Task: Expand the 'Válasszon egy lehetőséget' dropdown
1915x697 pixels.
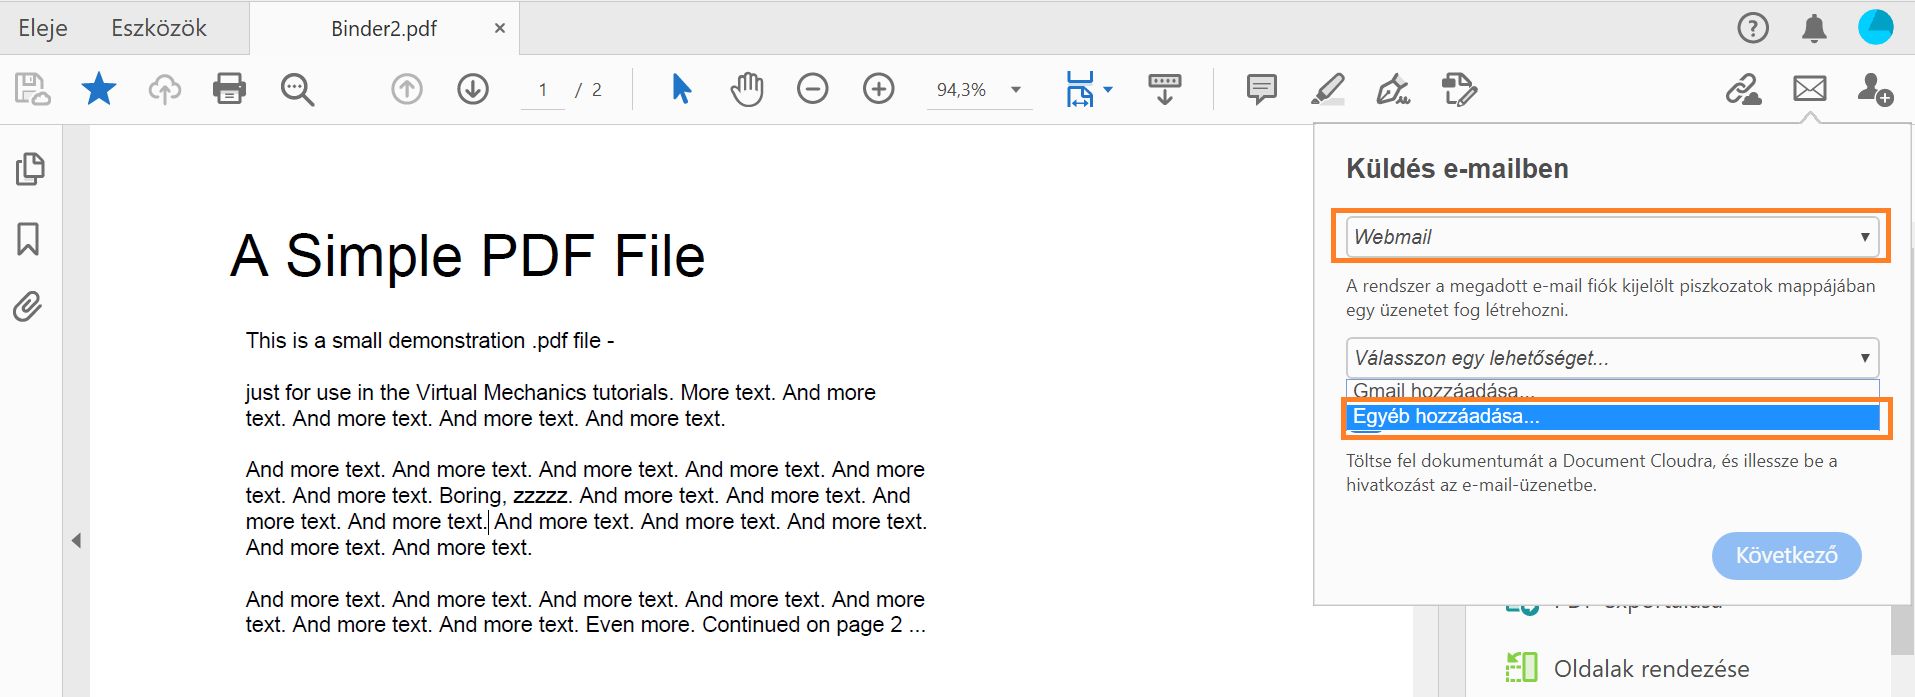Action: pyautogui.click(x=1611, y=358)
